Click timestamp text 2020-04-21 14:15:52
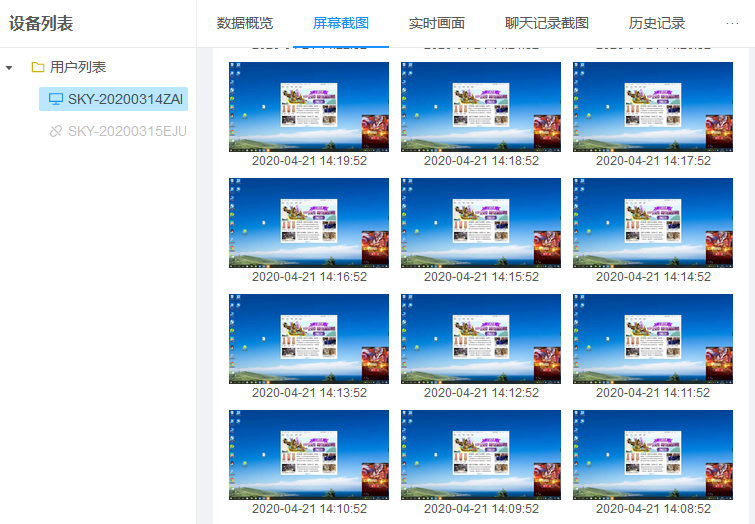The image size is (755, 524). click(x=481, y=277)
